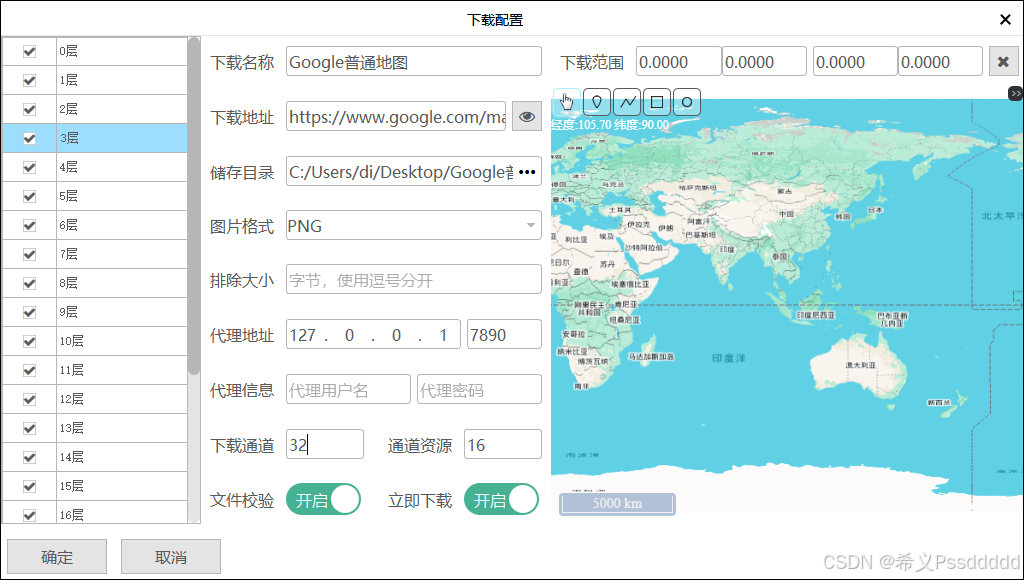Select the 3层 row in layer list
The image size is (1024, 580).
click(x=95, y=138)
